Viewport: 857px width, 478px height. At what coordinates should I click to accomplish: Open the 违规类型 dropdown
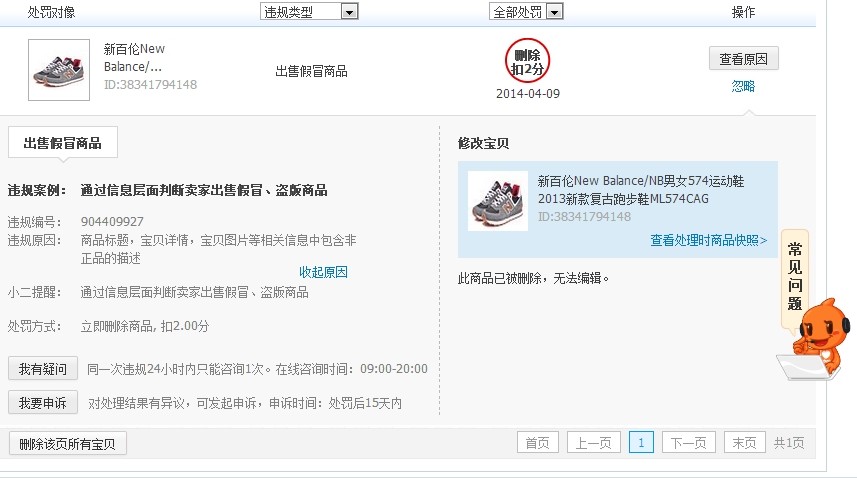[x=309, y=11]
